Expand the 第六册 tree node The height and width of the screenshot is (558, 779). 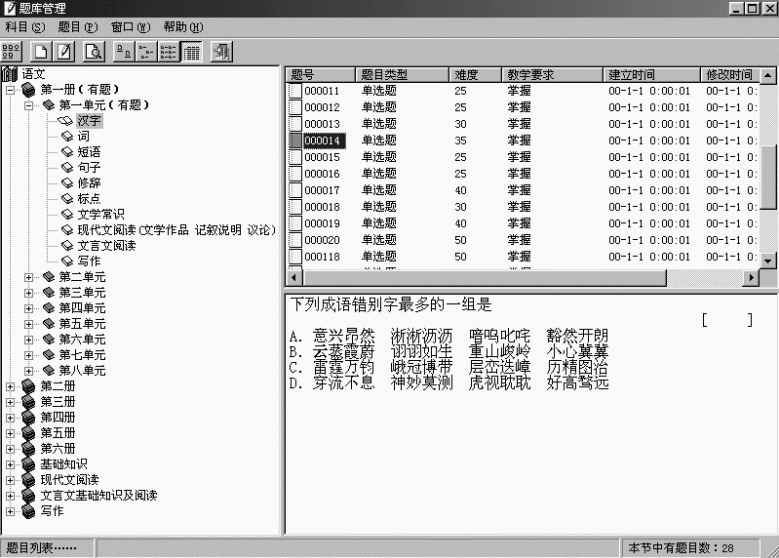pyautogui.click(x=10, y=449)
